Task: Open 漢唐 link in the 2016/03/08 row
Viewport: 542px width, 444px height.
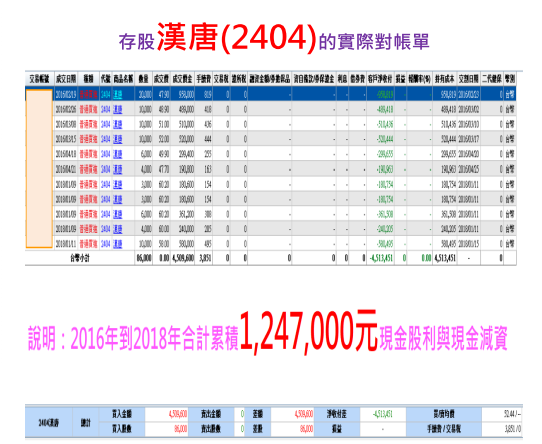Action: click(x=118, y=124)
